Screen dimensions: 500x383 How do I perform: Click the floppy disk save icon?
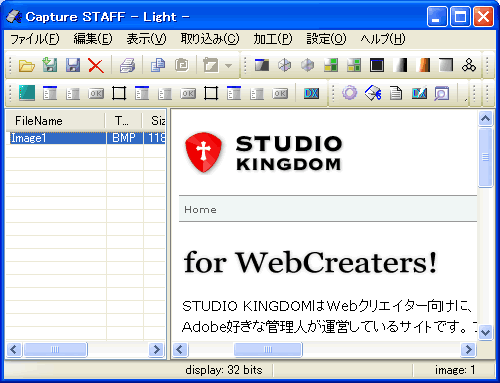[x=73, y=65]
